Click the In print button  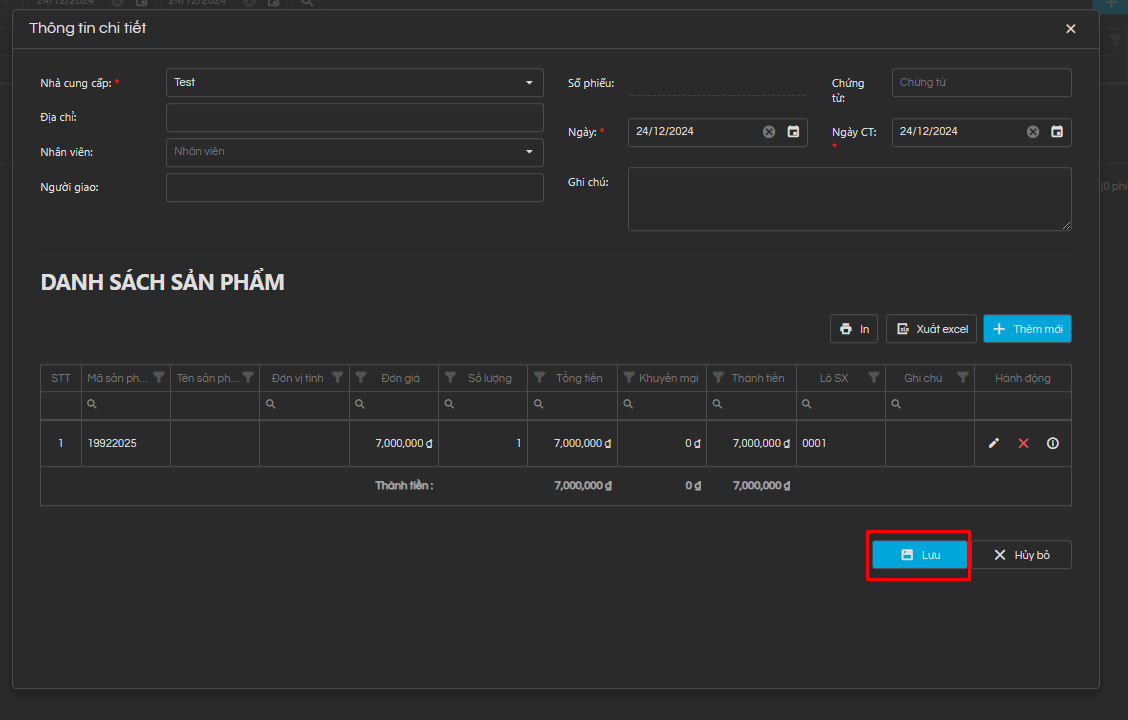pyautogui.click(x=854, y=329)
